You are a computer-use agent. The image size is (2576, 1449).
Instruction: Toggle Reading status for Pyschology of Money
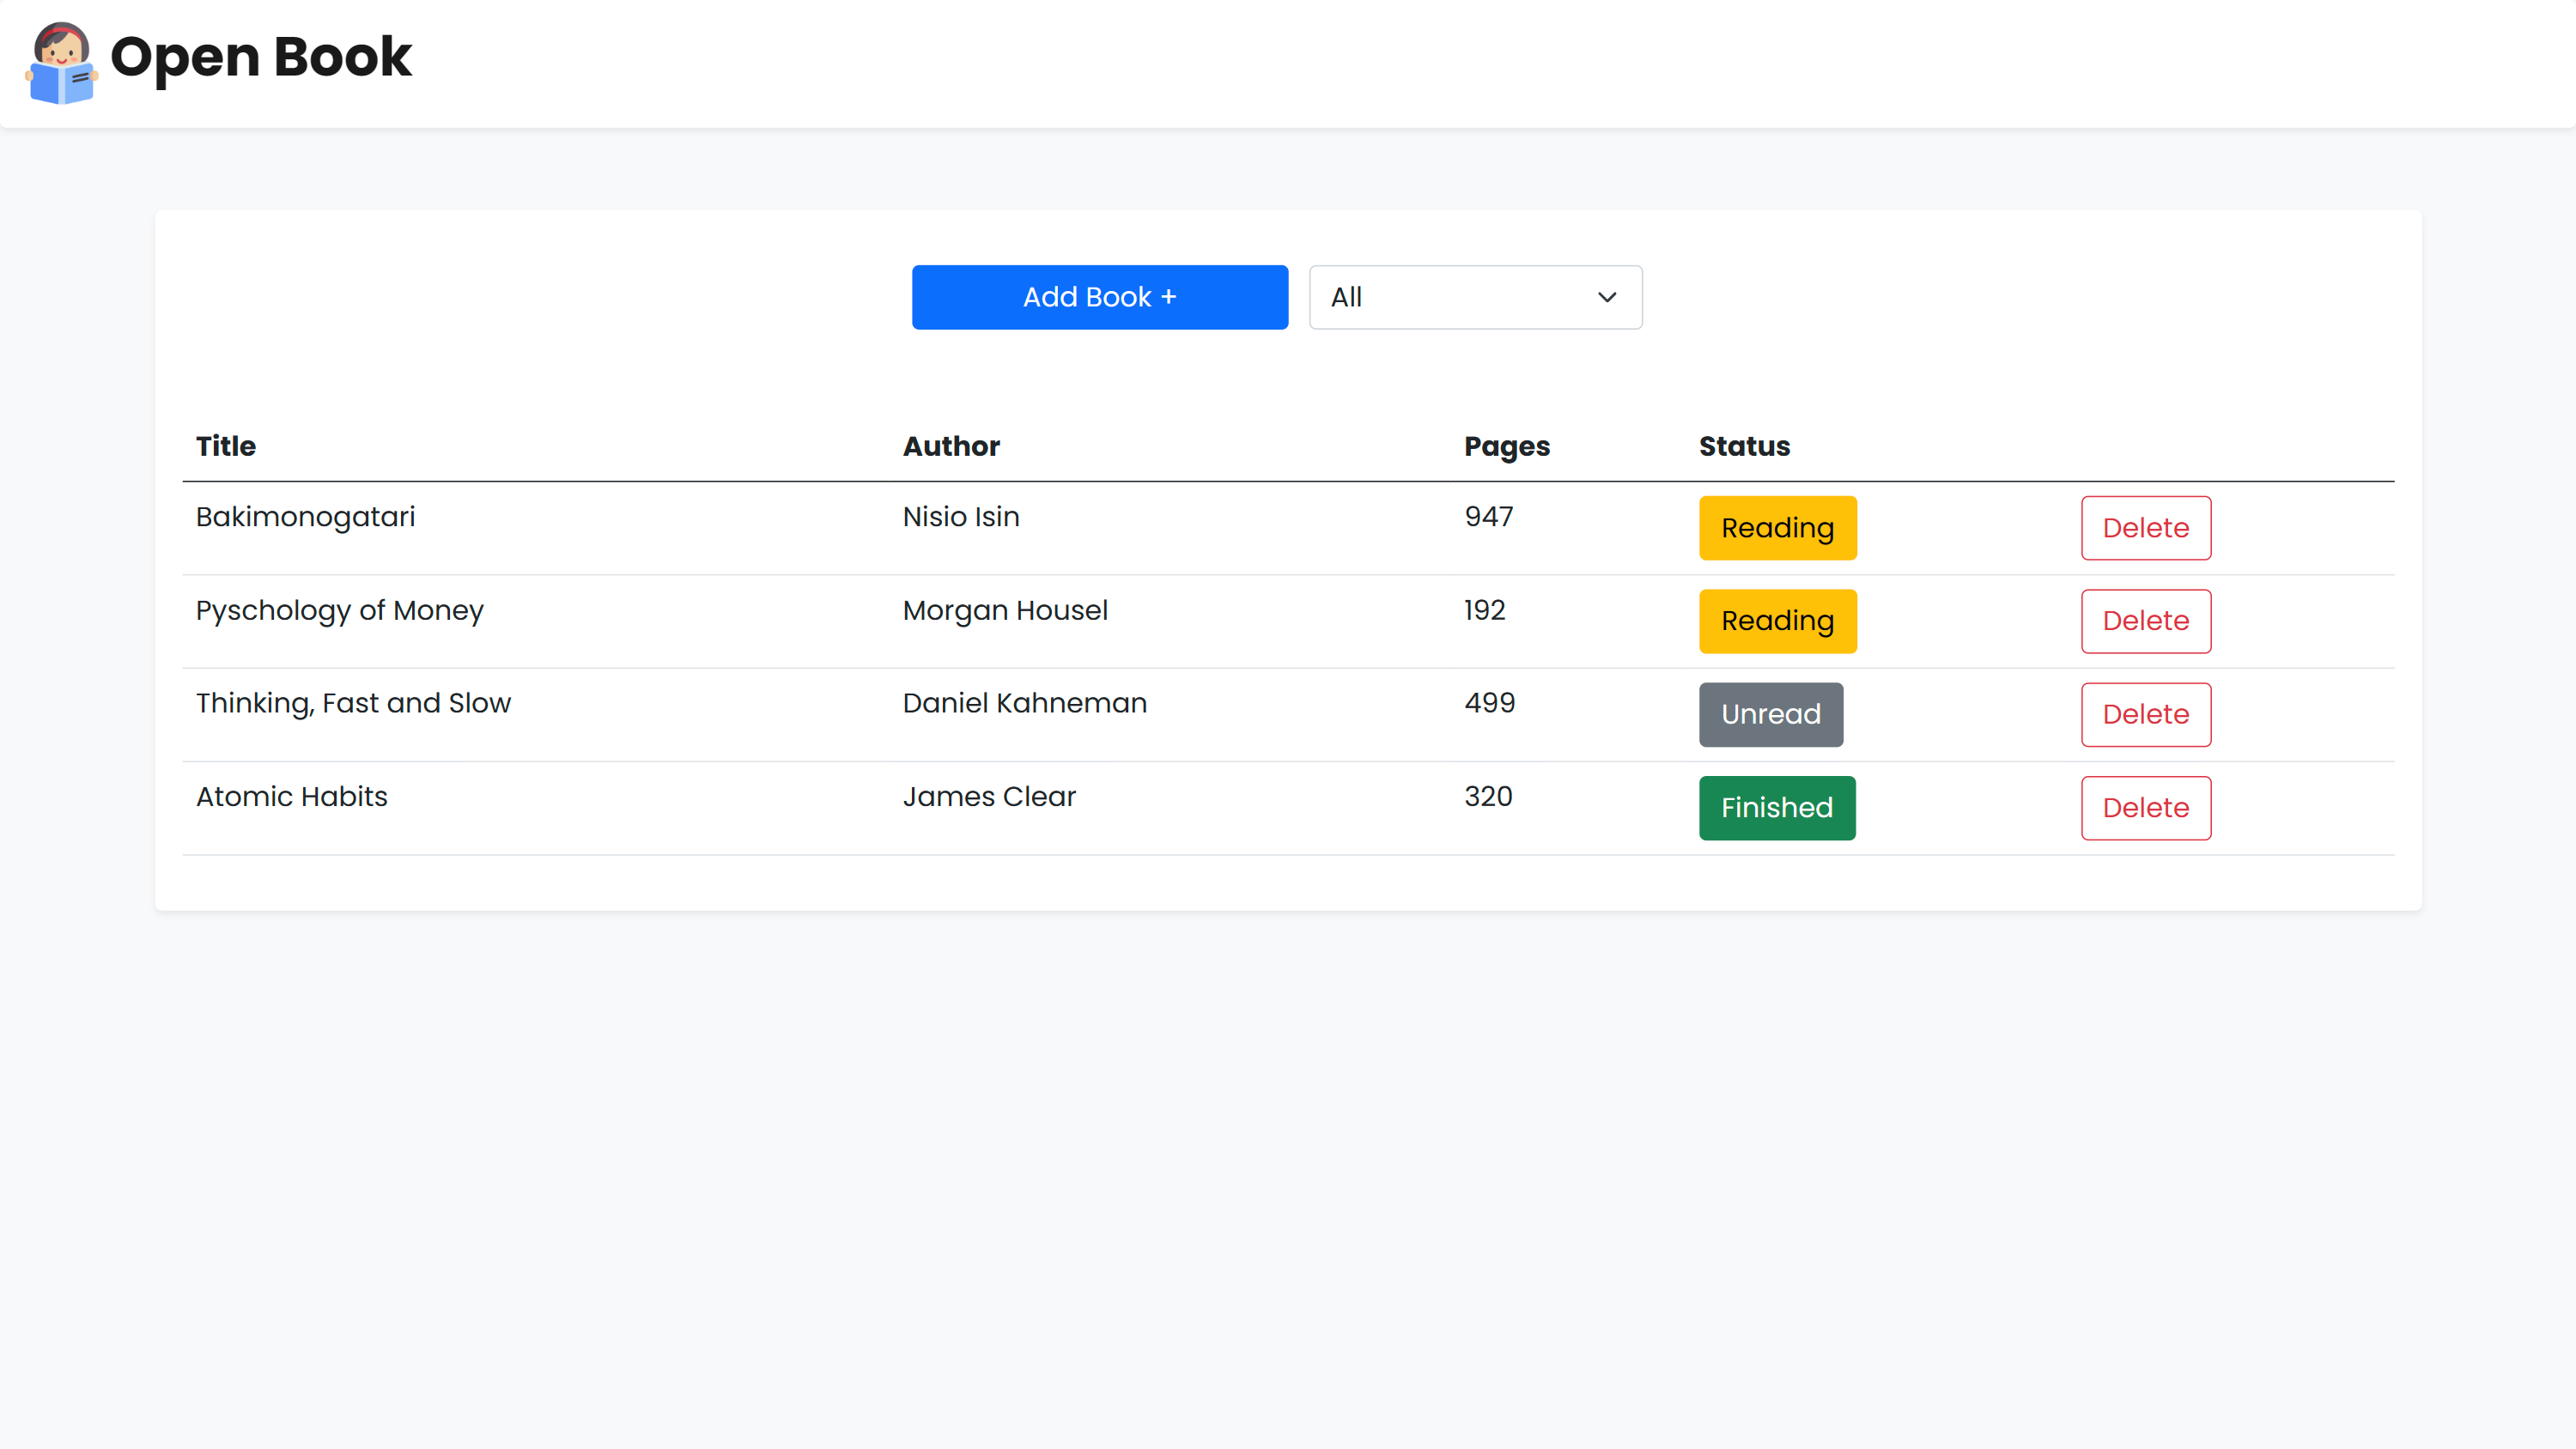pyautogui.click(x=1777, y=621)
